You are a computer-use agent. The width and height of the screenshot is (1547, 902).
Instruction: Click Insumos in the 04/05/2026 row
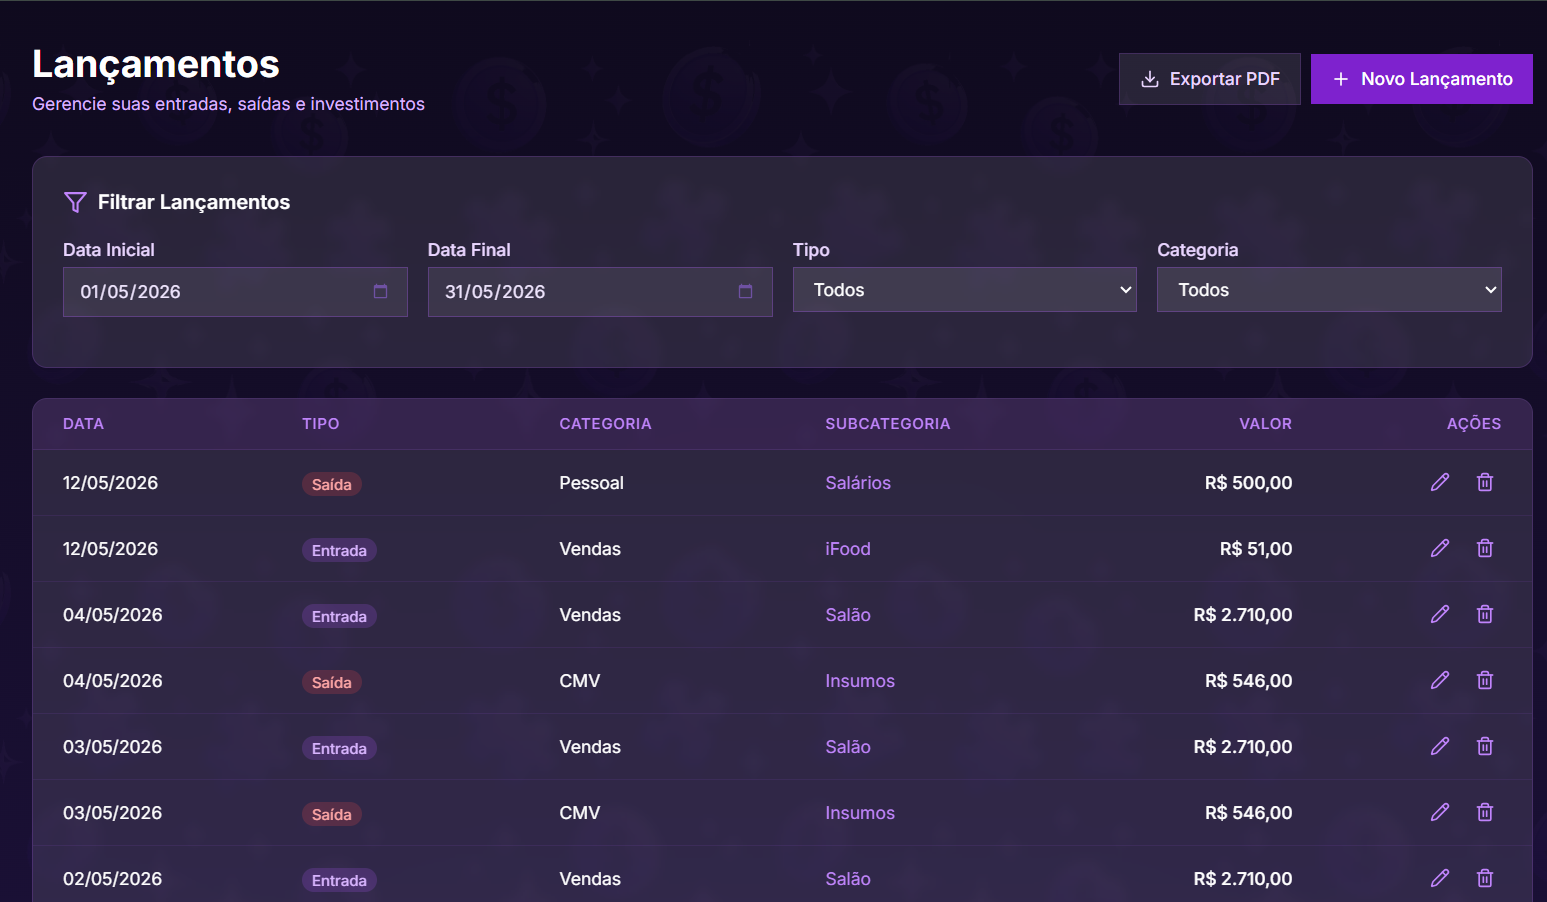860,681
